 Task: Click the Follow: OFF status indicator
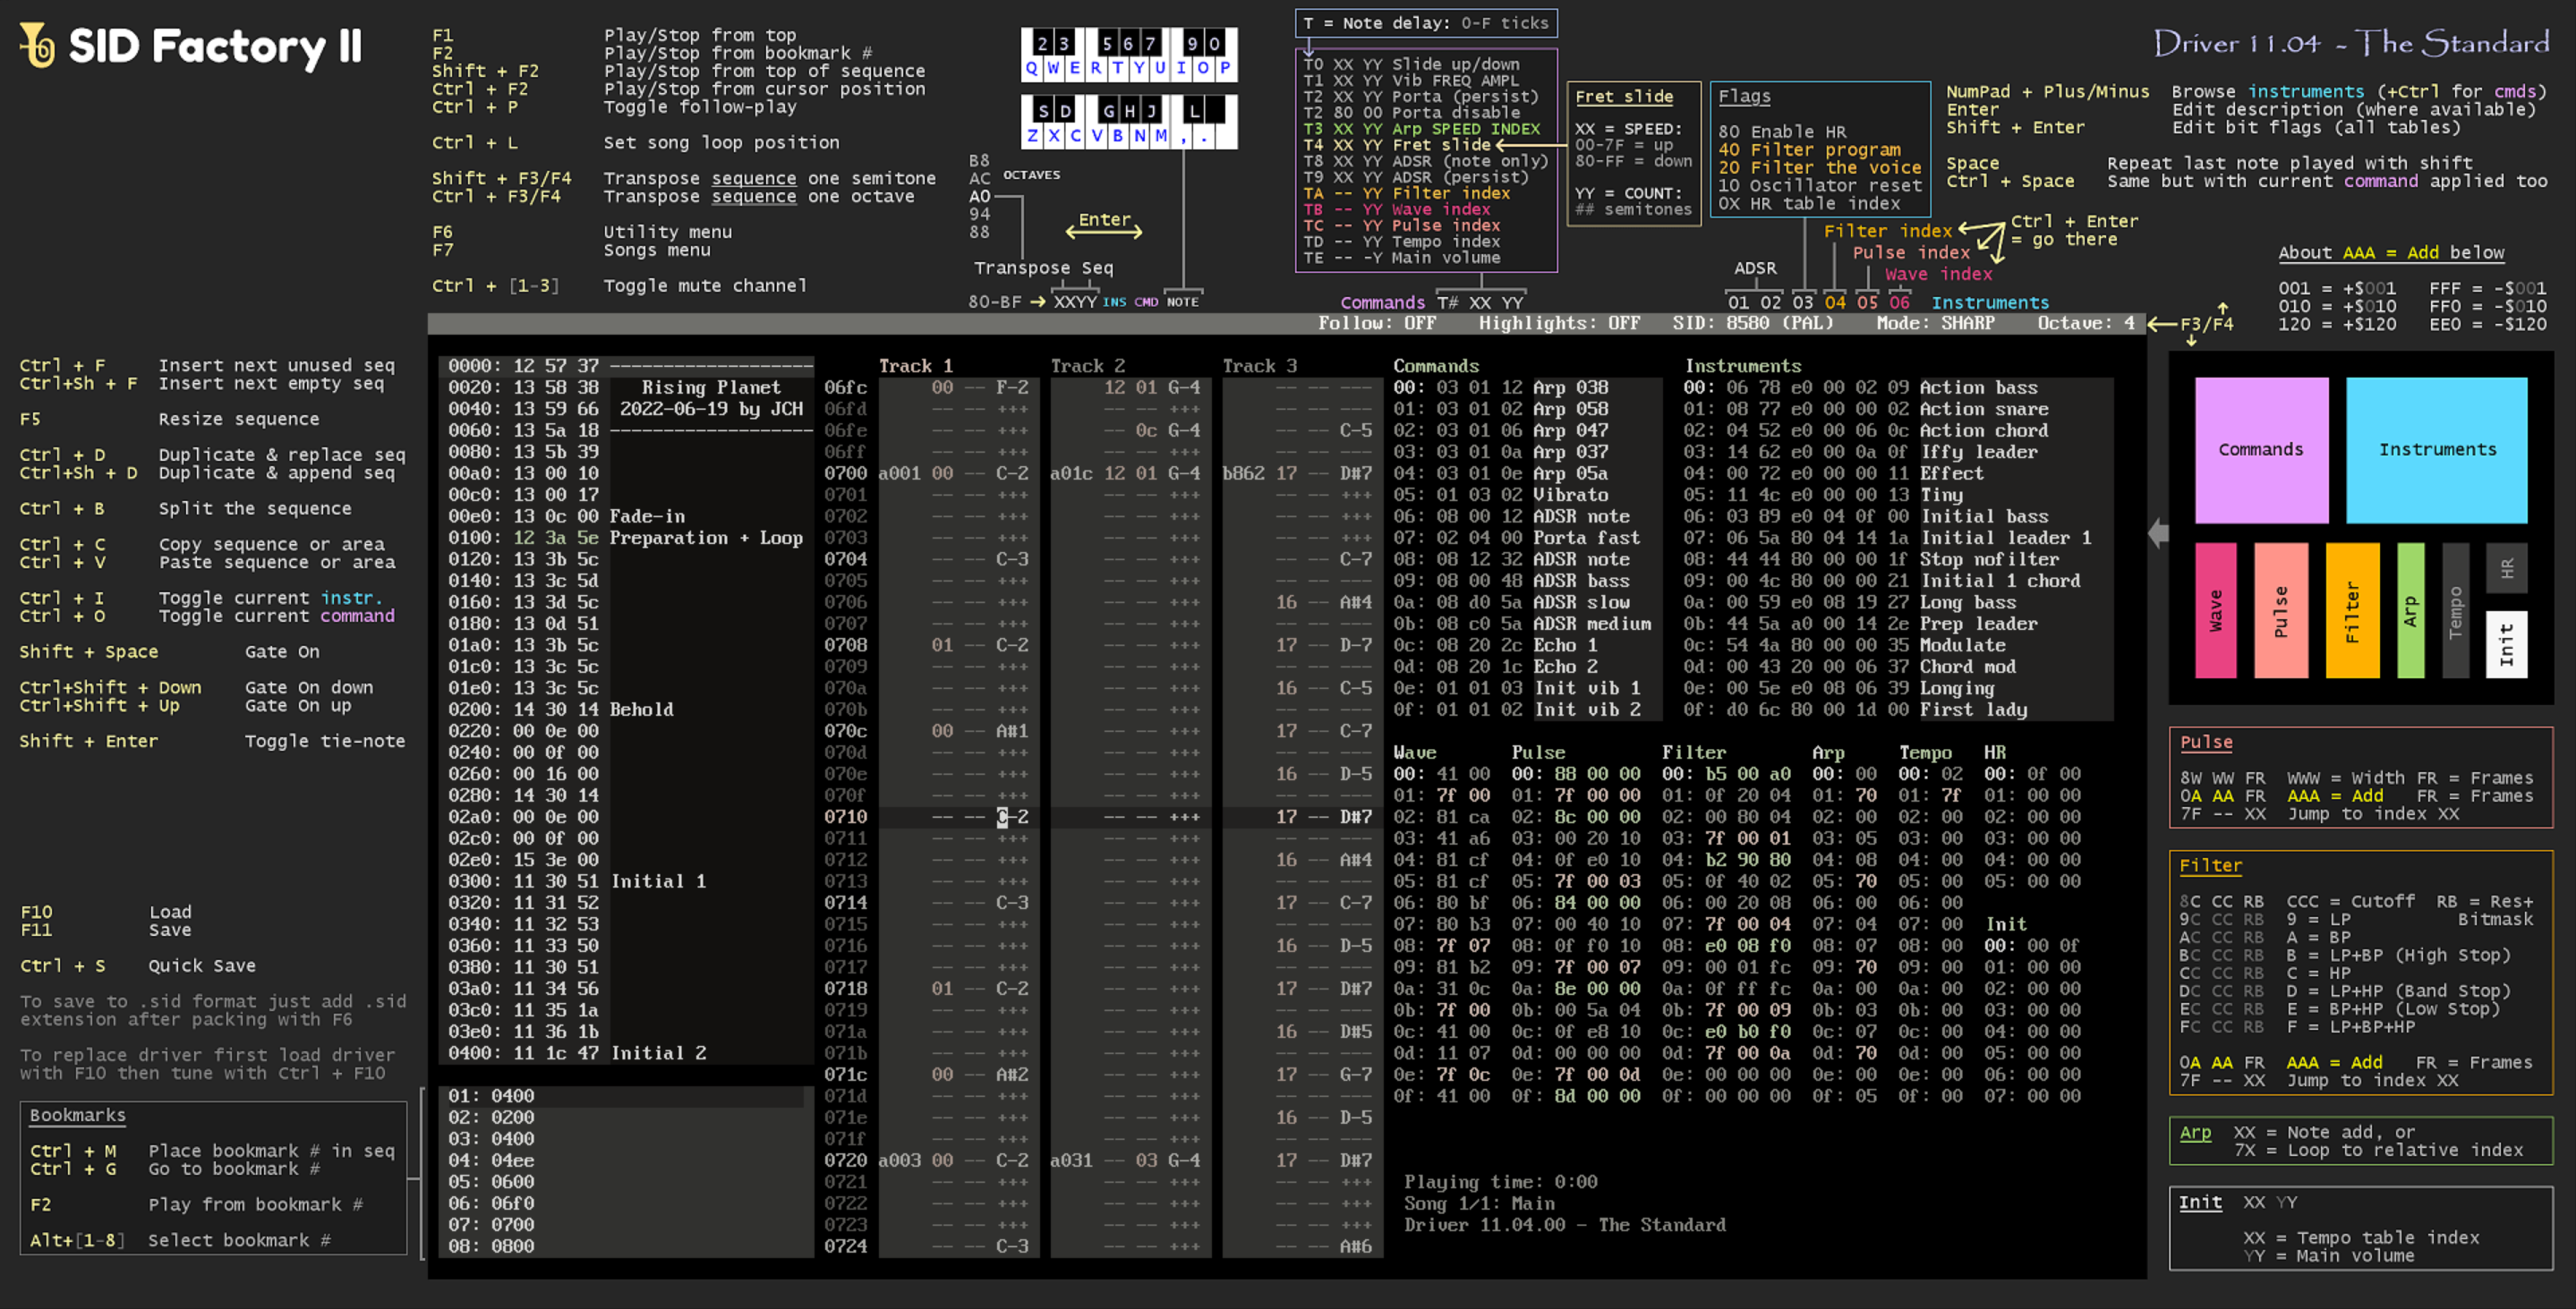pos(1376,323)
